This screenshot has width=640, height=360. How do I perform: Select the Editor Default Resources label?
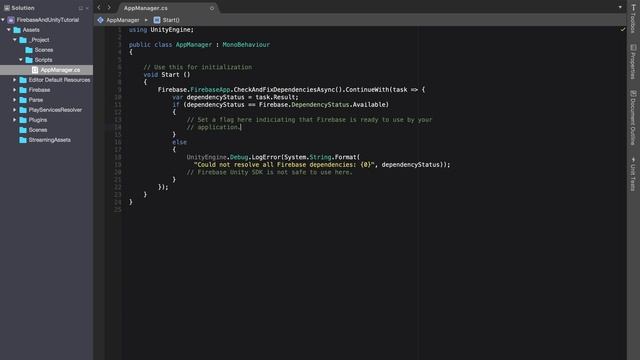(x=59, y=80)
